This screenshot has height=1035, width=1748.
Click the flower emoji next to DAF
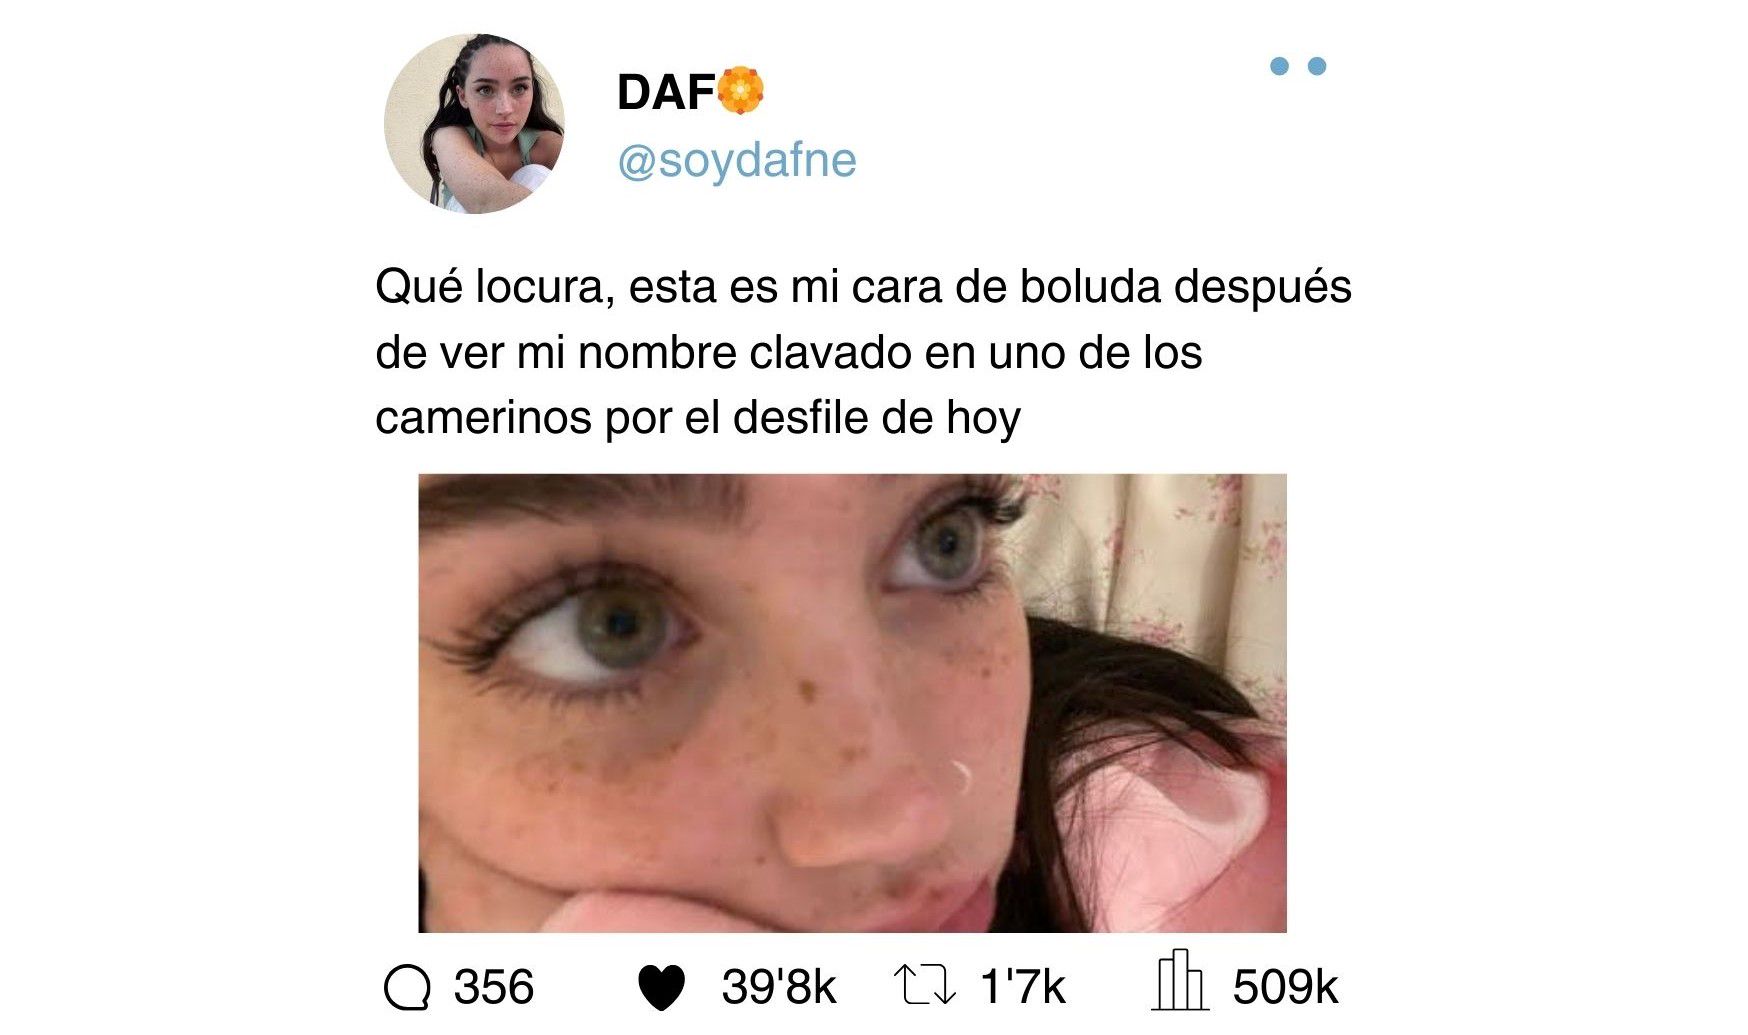coord(741,91)
